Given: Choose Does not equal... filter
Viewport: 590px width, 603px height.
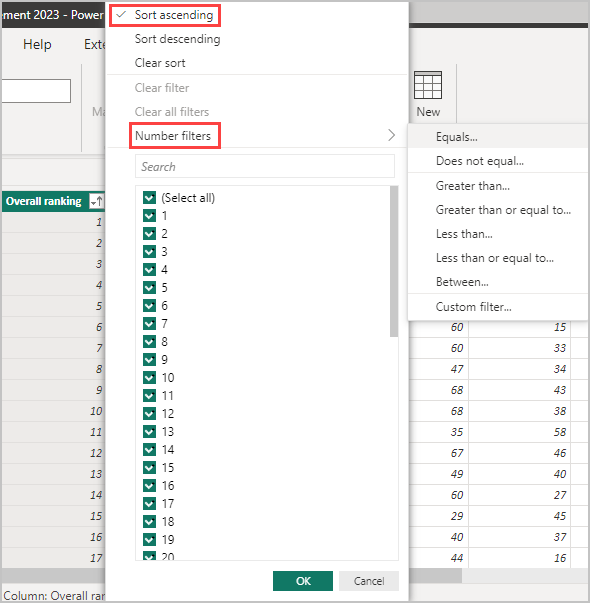Looking at the screenshot, I should (480, 161).
